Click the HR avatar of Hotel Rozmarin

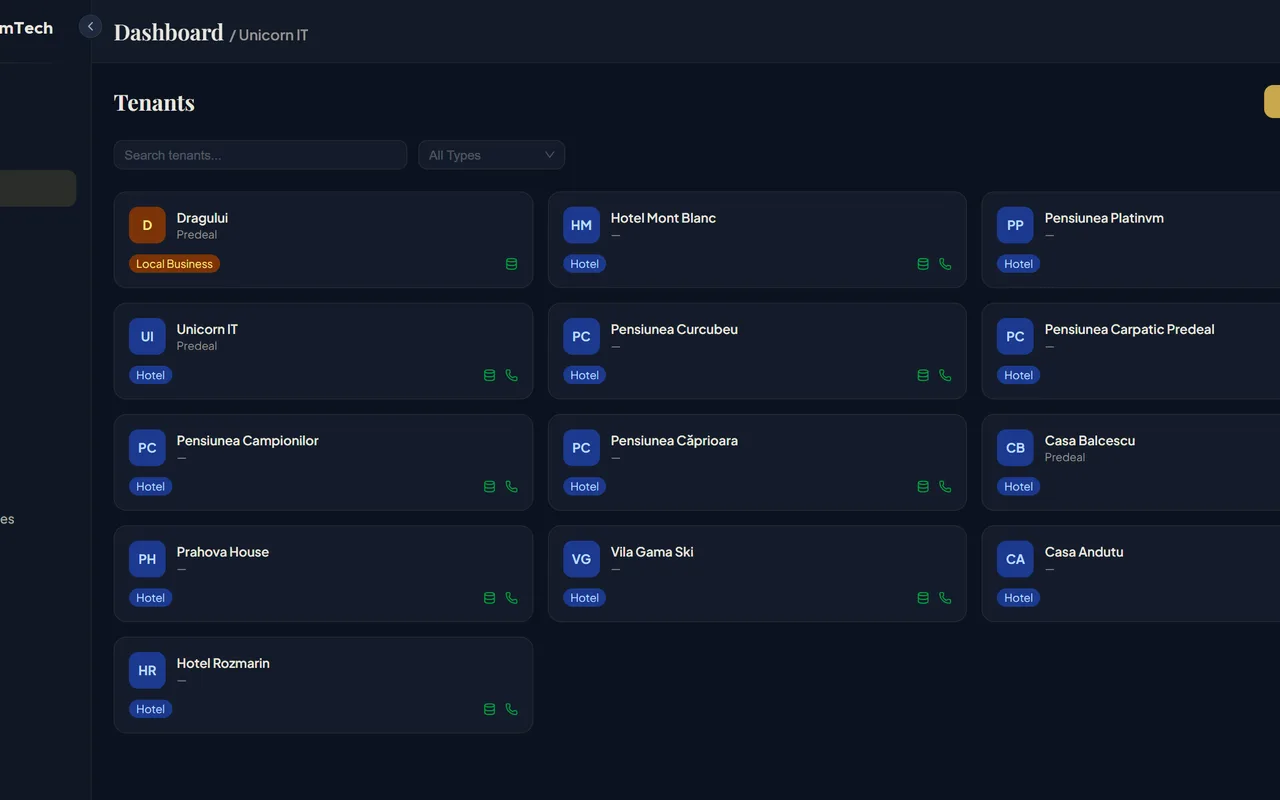click(x=147, y=670)
